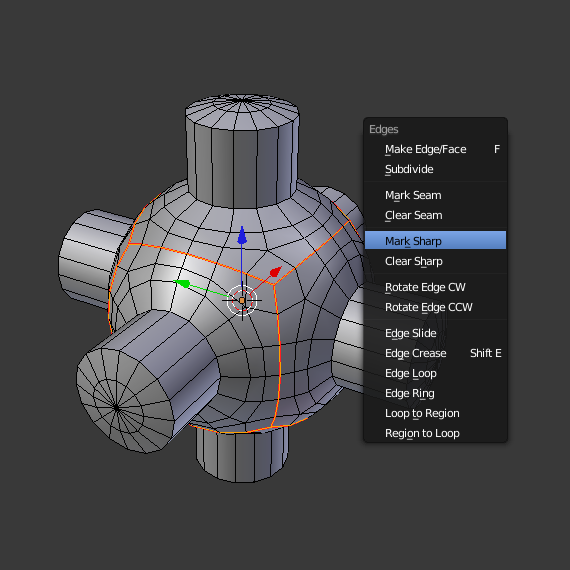570x570 pixels.
Task: Select Make Edge/Face menu entry
Action: 435,149
